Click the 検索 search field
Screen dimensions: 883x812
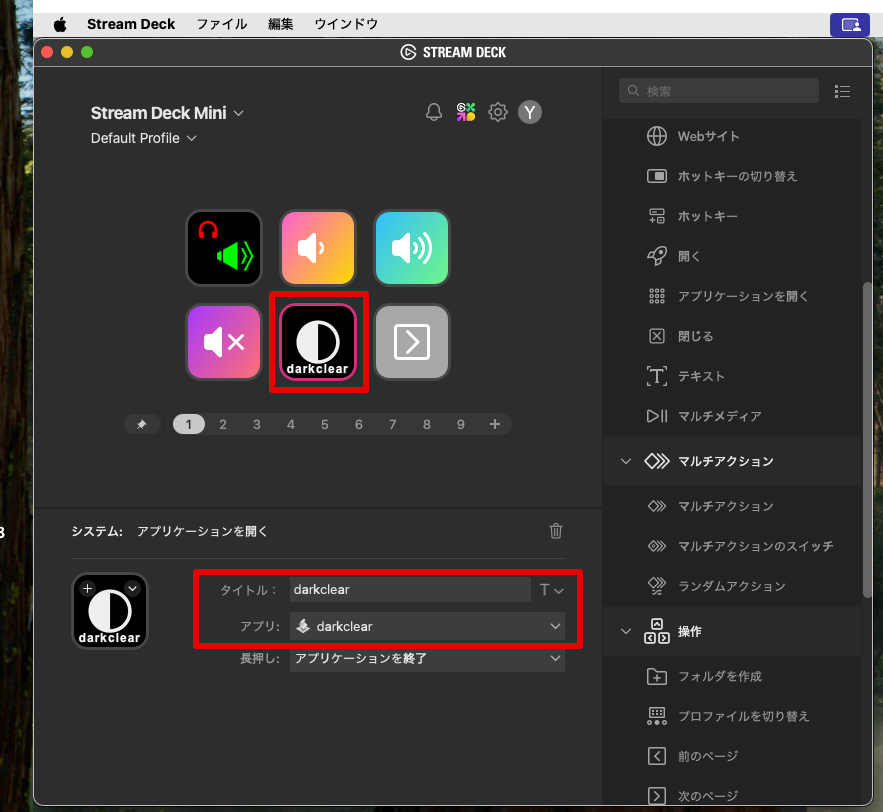[719, 91]
